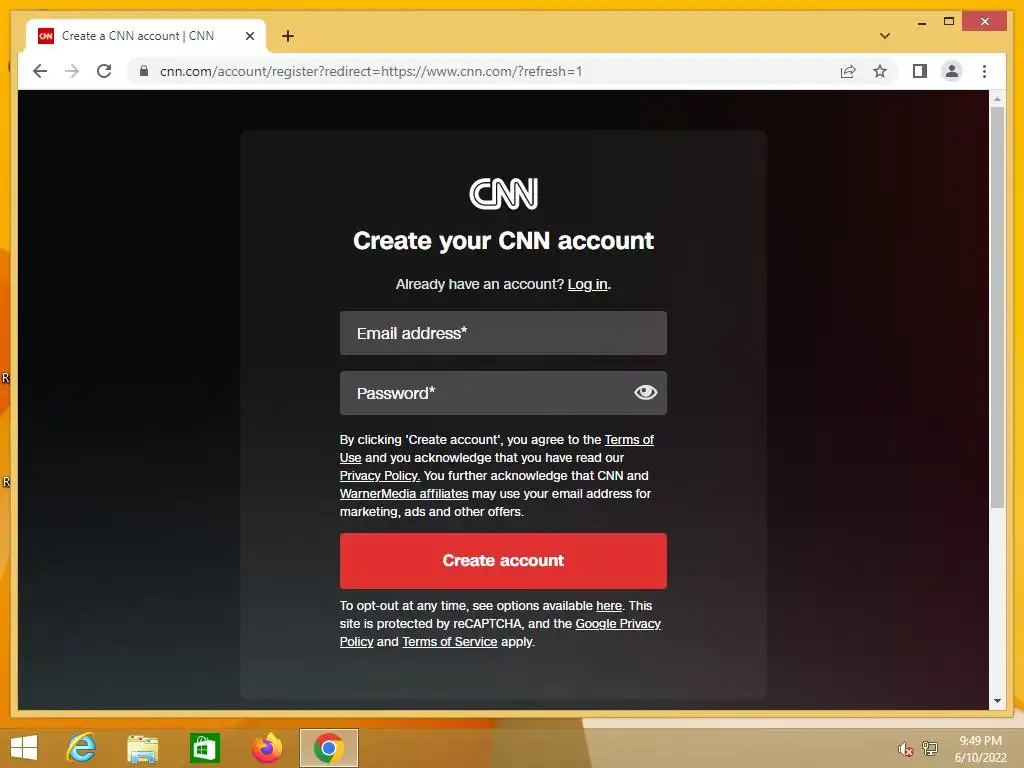Screen dimensions: 1024x768
Task: Click the scrollbar up arrow
Action: click(x=997, y=99)
